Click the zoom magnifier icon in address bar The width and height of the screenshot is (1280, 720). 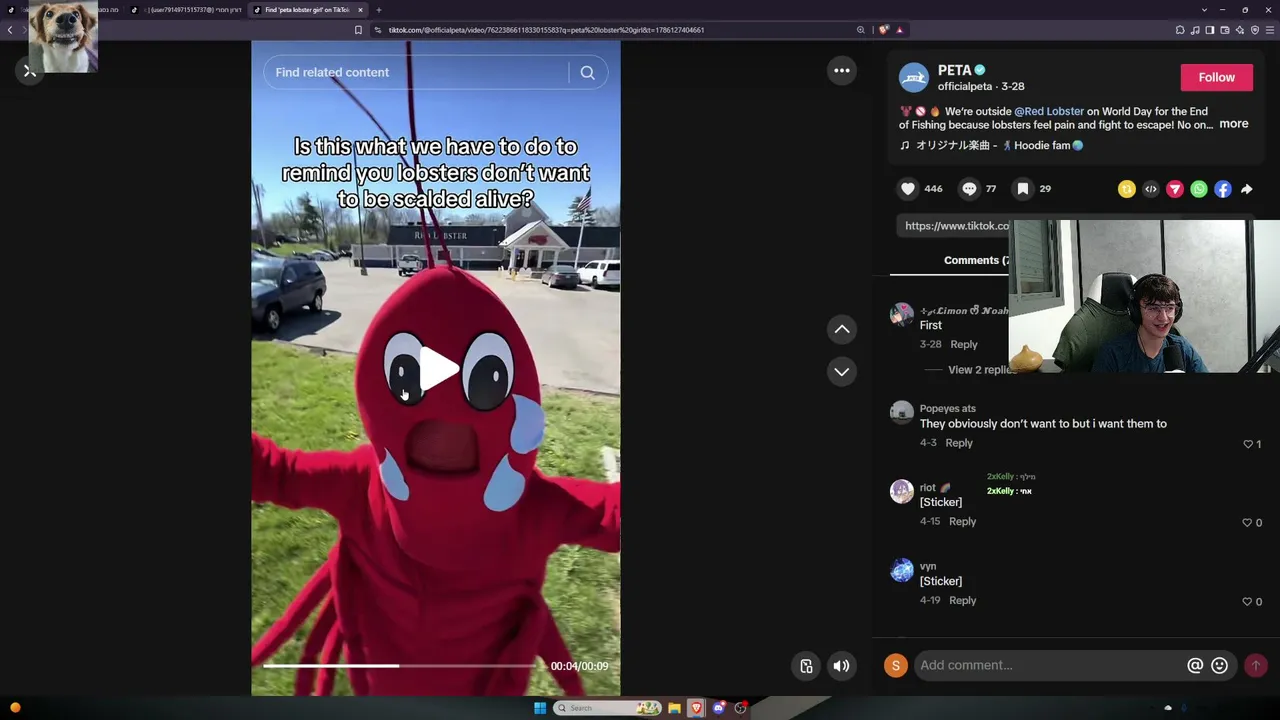click(860, 30)
